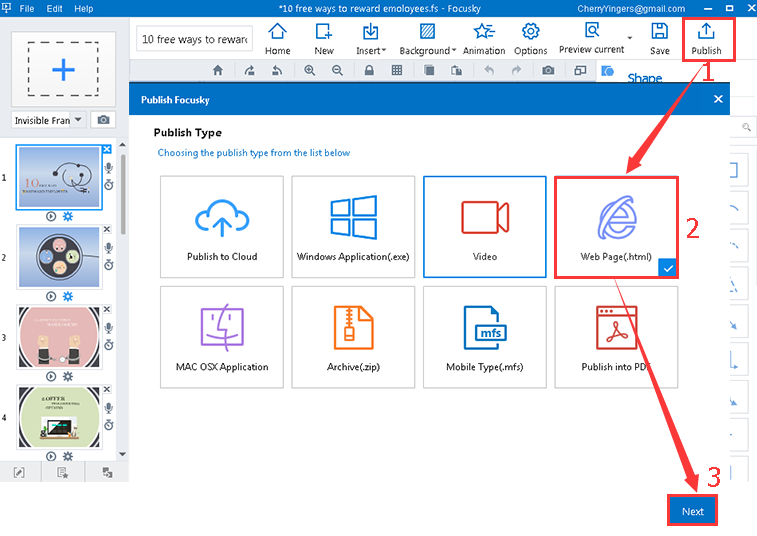Click the starred list icon at bottom
Screen dimensions: 757x536
(63, 472)
